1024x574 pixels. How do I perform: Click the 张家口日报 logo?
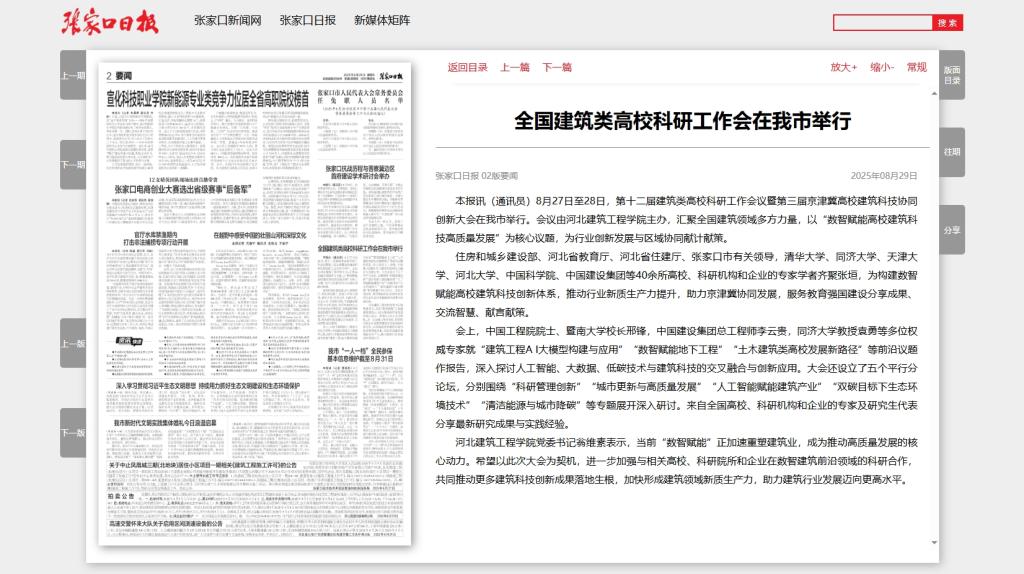110,21
